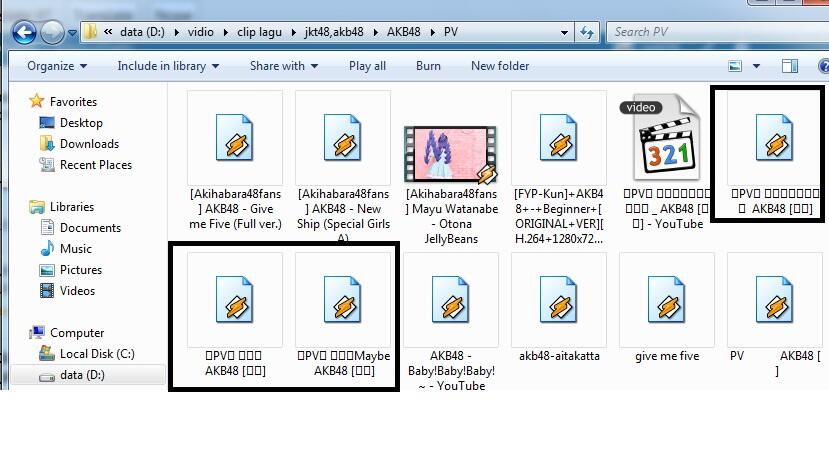Screen dimensions: 829x460
Task: Select the vidio breadcrumb segment
Action: tap(200, 32)
